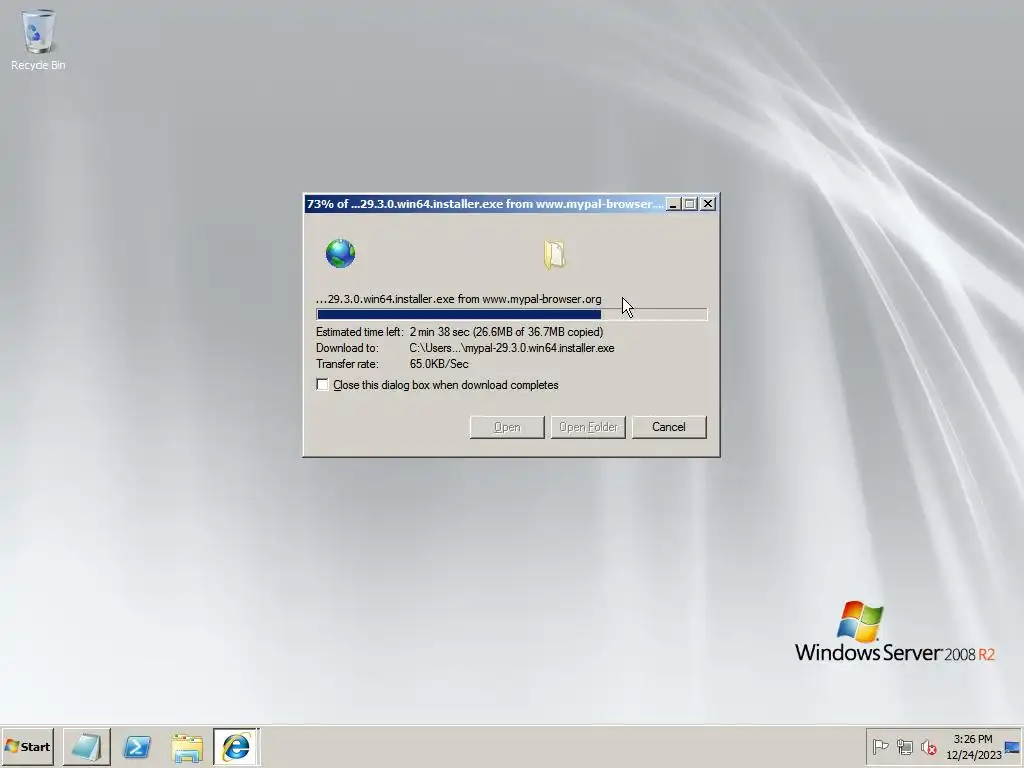Switch to Internet Explorer taskbar button
The width and height of the screenshot is (1024, 768).
(236, 746)
